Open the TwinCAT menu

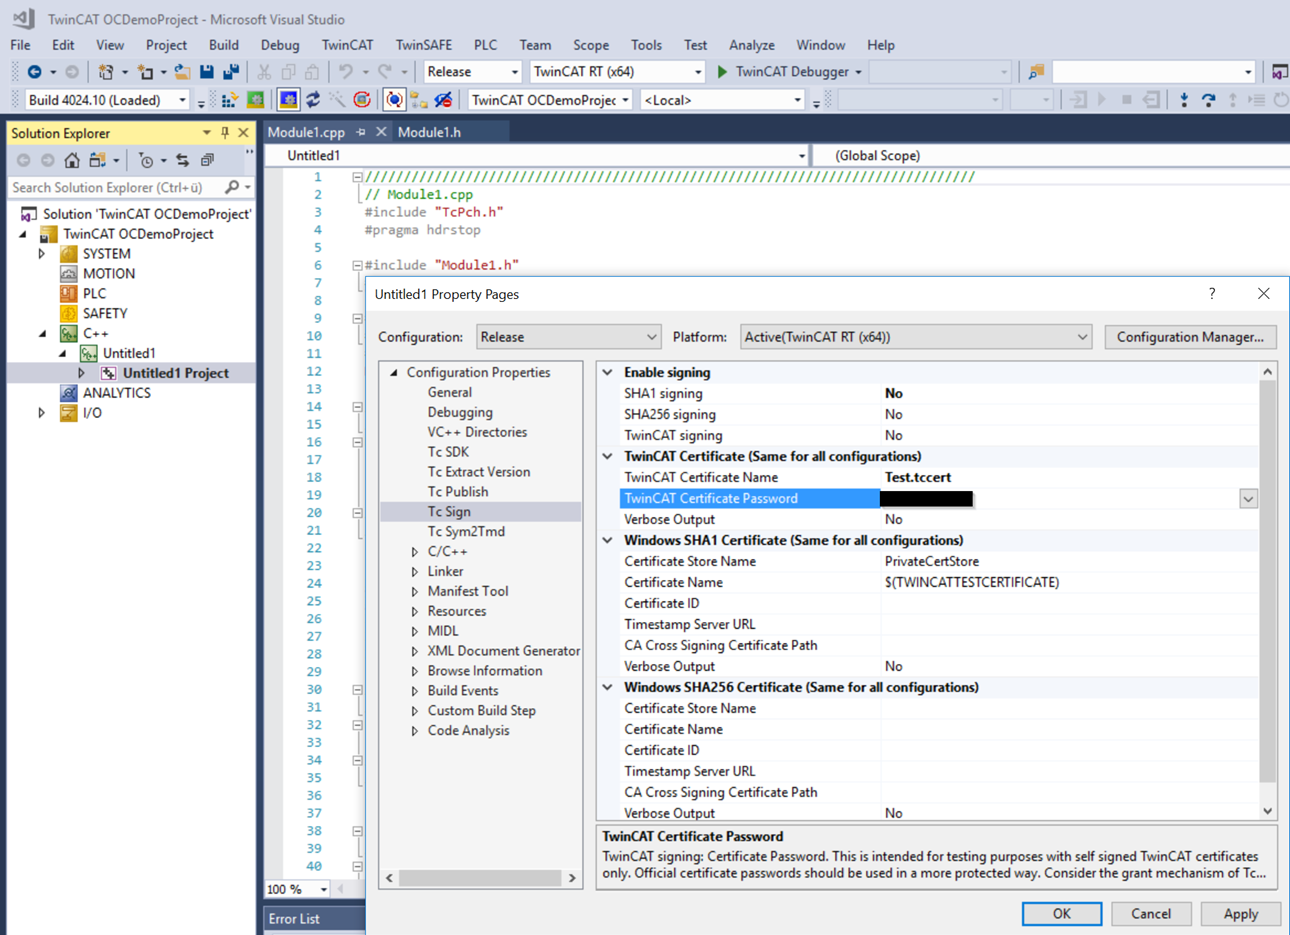pos(347,45)
